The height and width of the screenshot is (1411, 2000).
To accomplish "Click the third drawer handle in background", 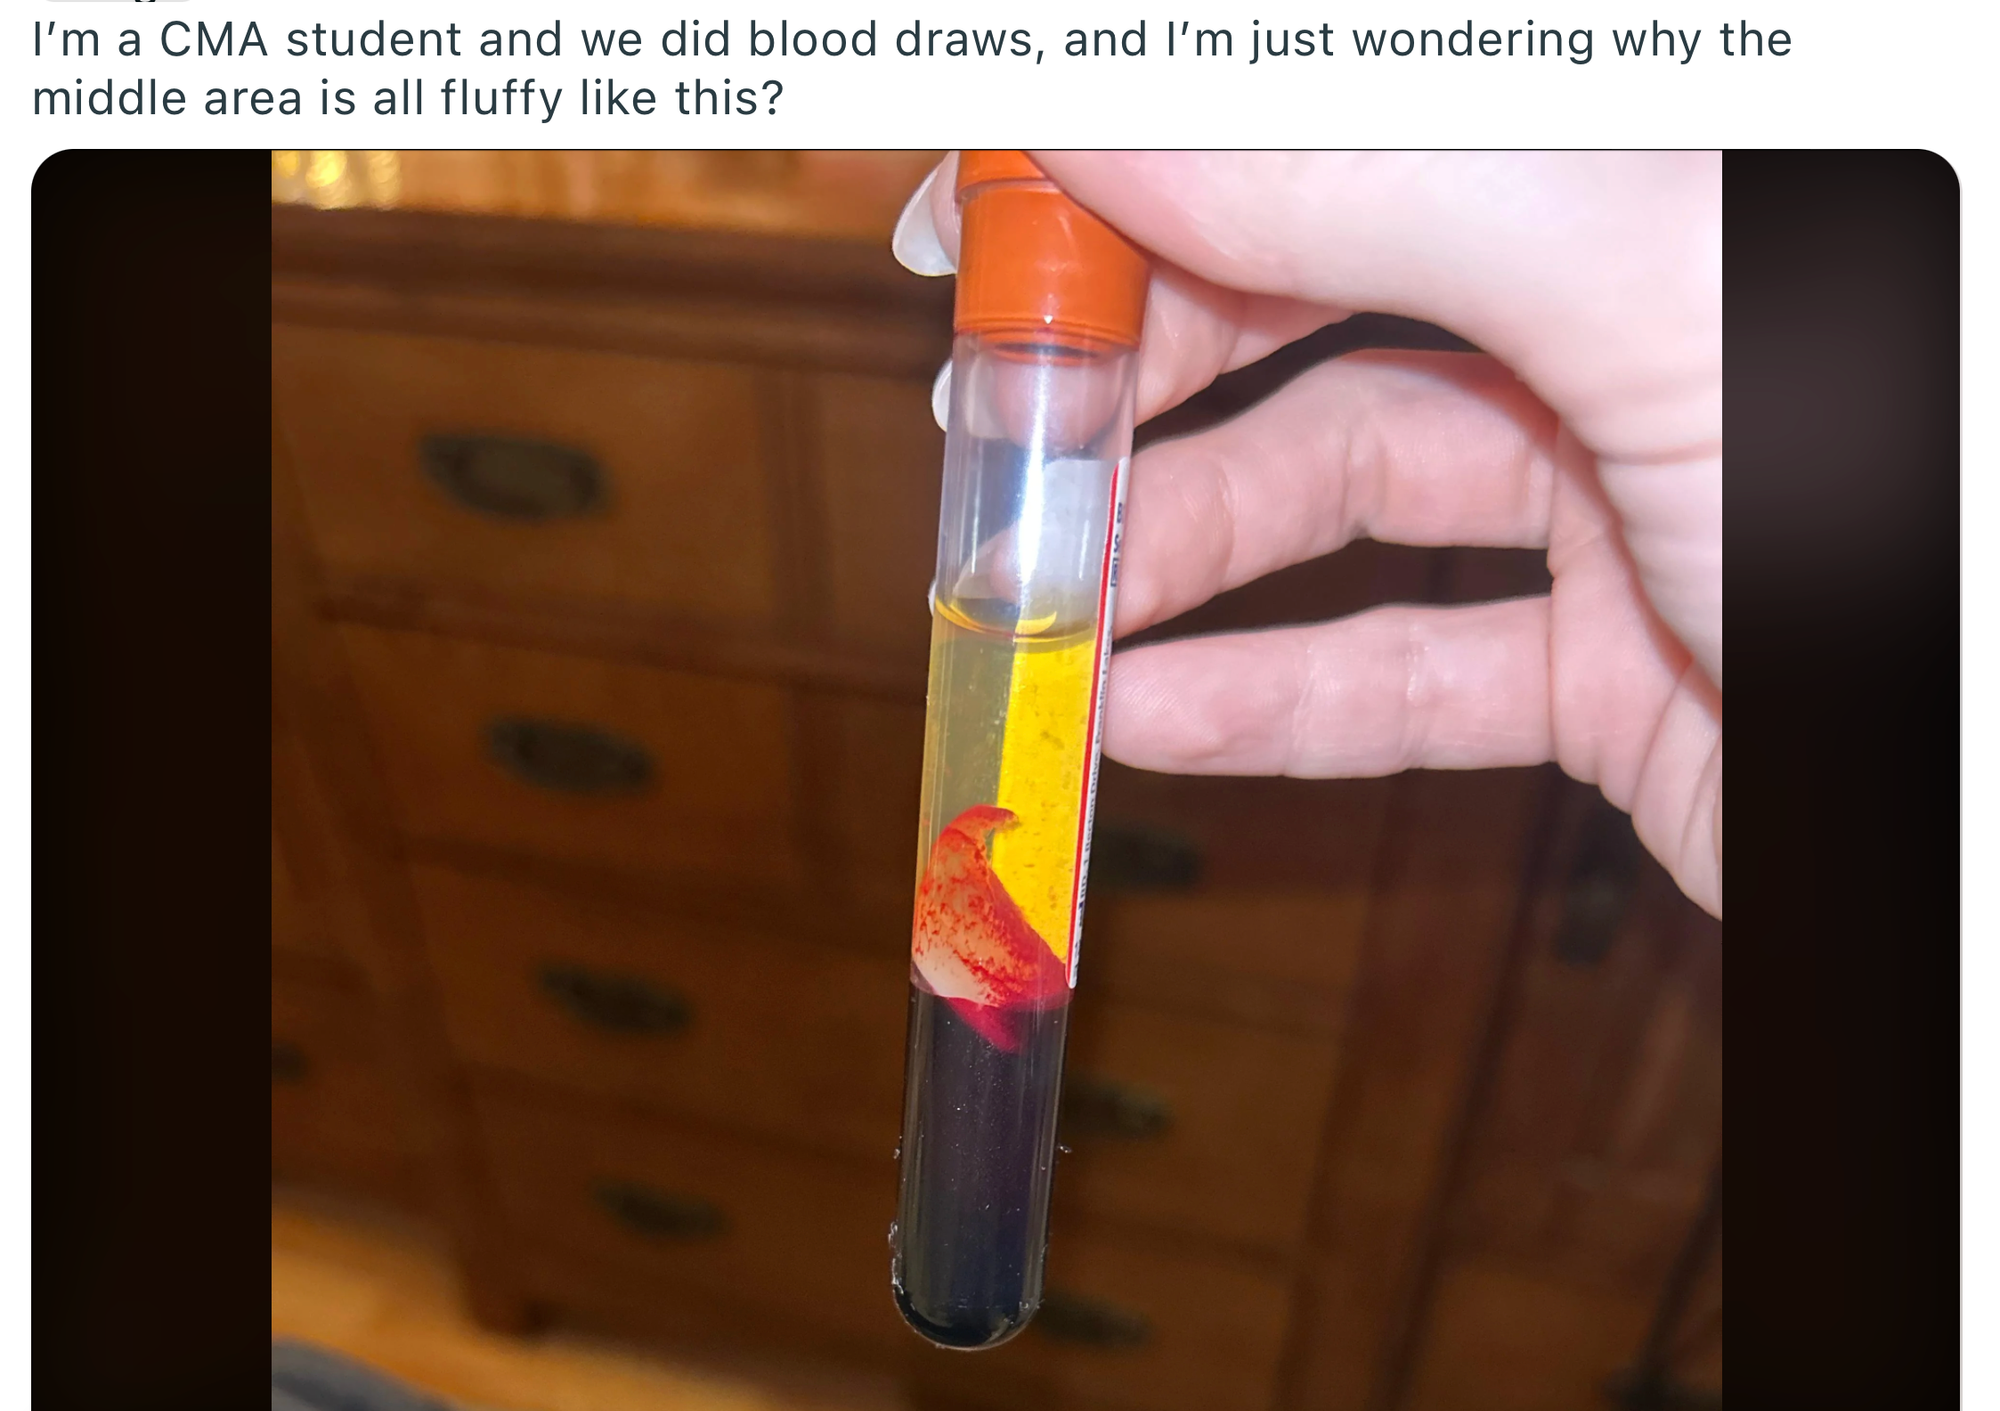I will tap(616, 1000).
